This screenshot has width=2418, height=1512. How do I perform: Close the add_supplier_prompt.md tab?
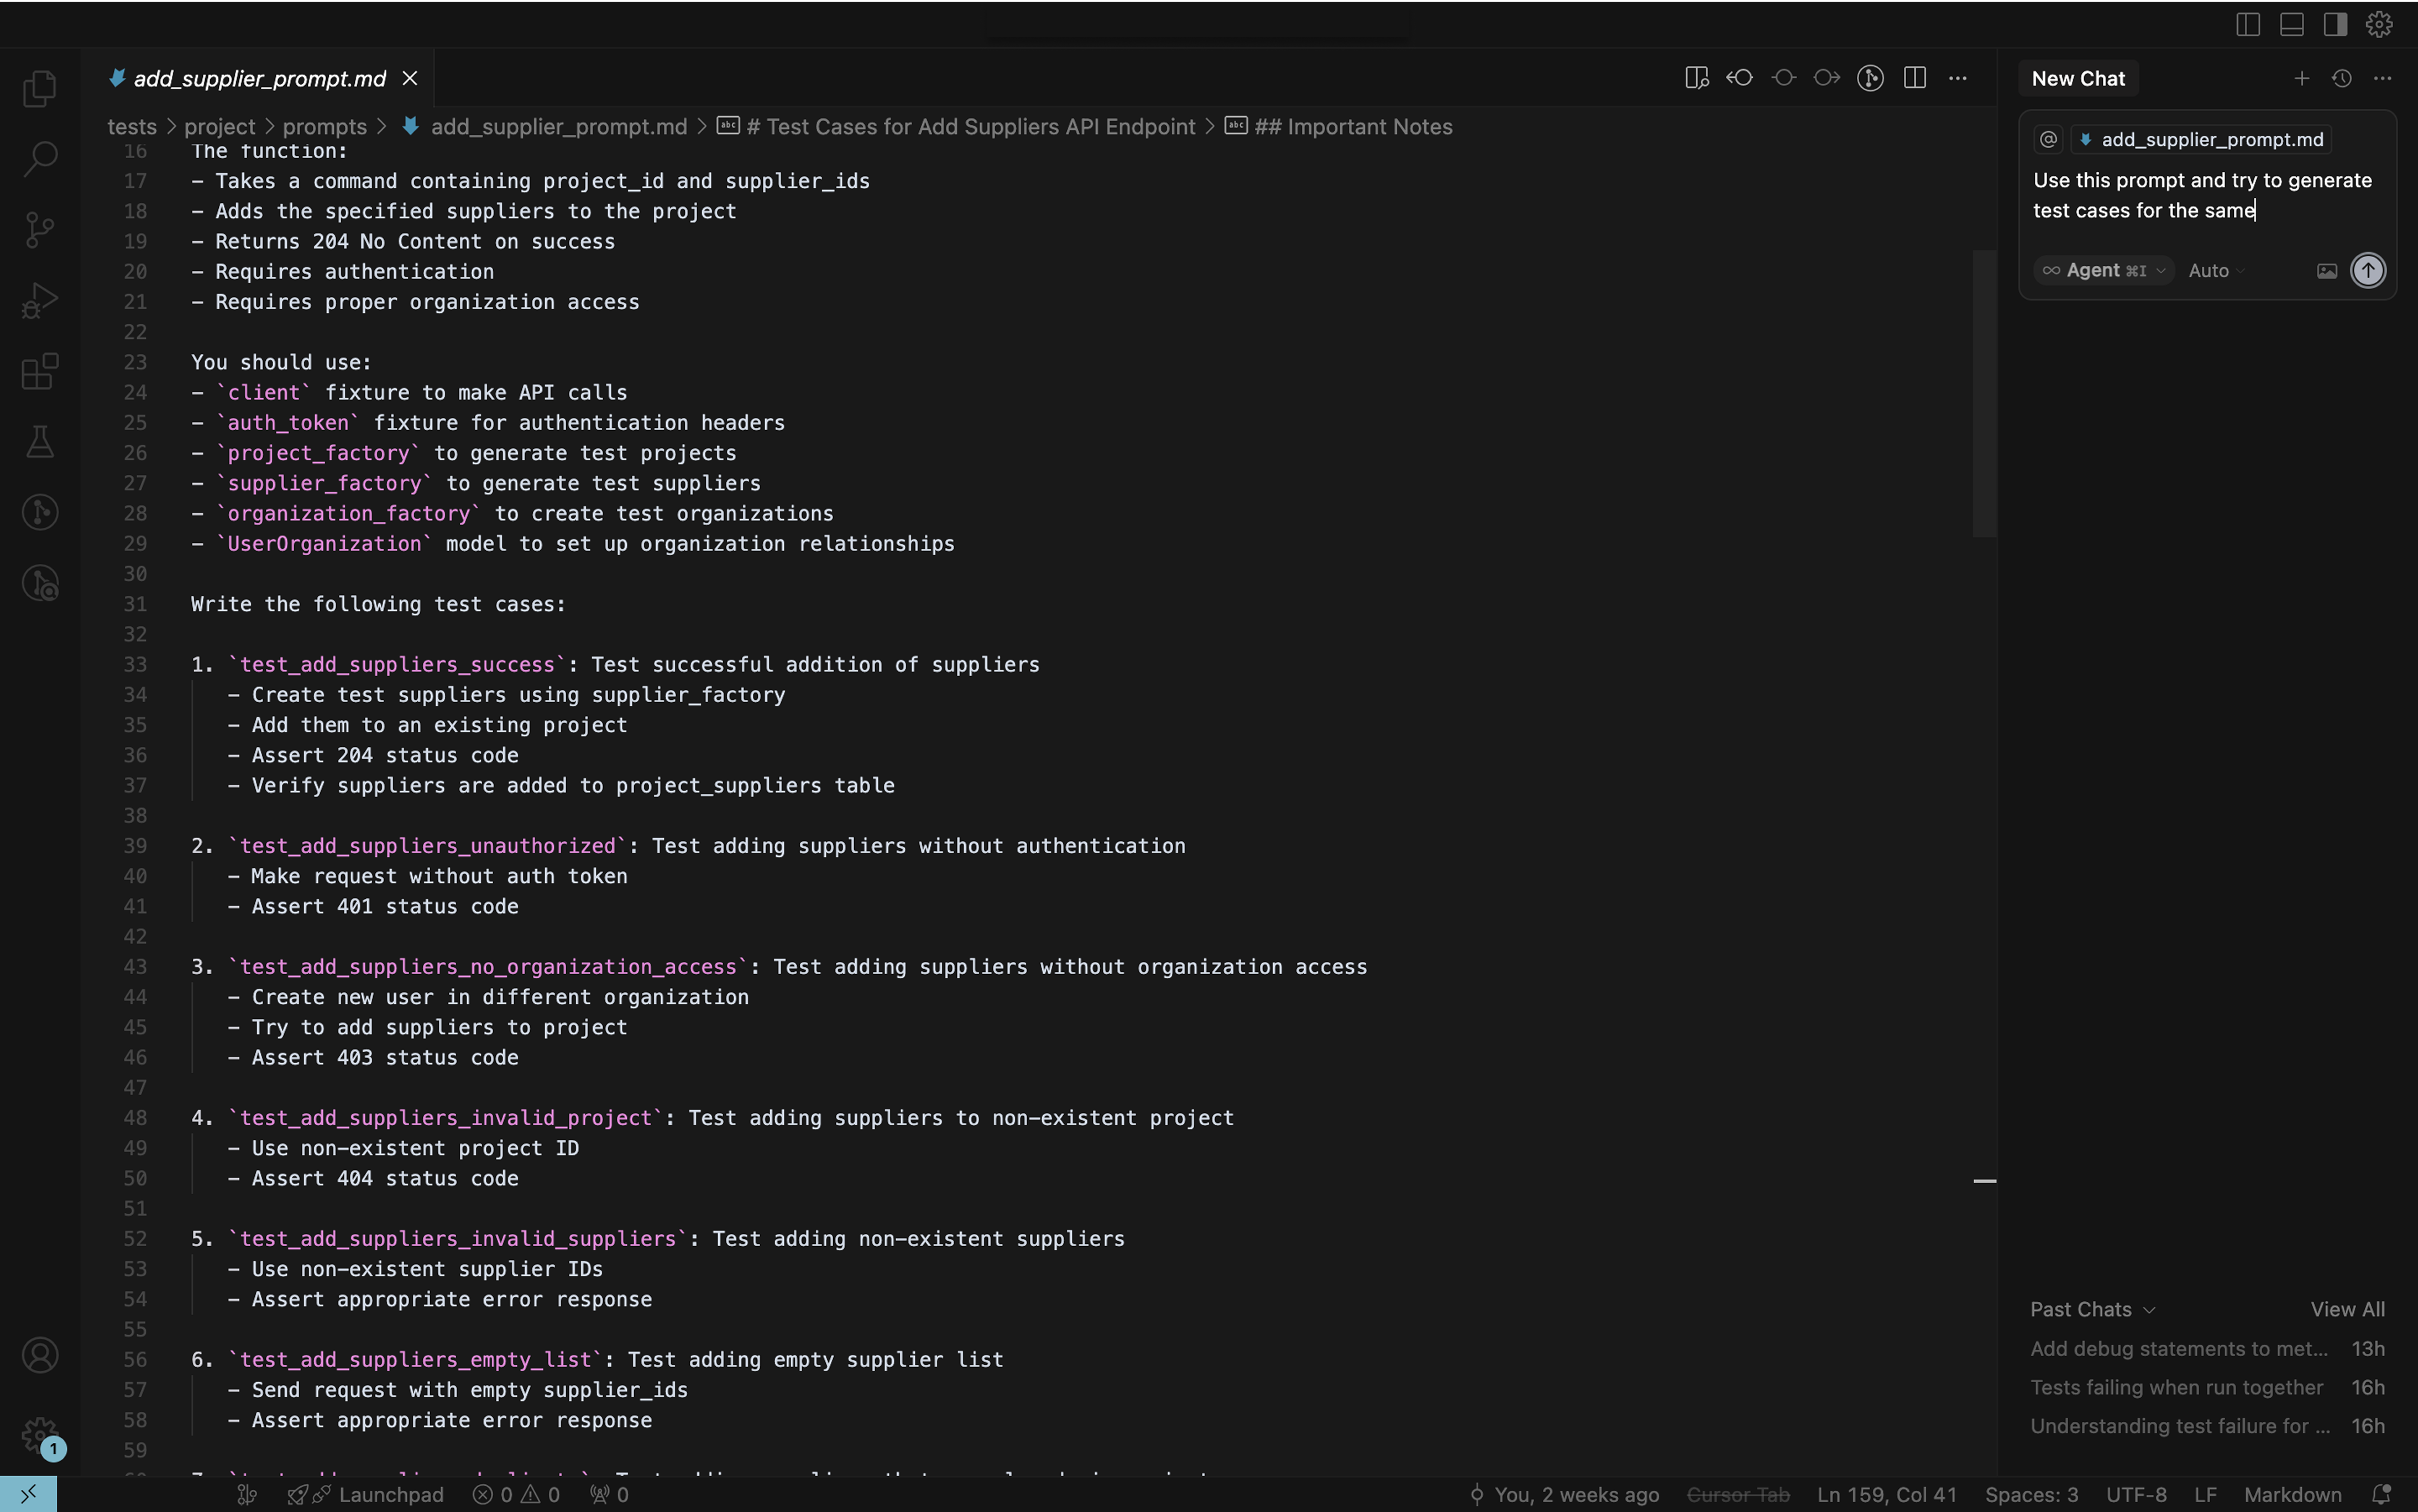tap(410, 78)
